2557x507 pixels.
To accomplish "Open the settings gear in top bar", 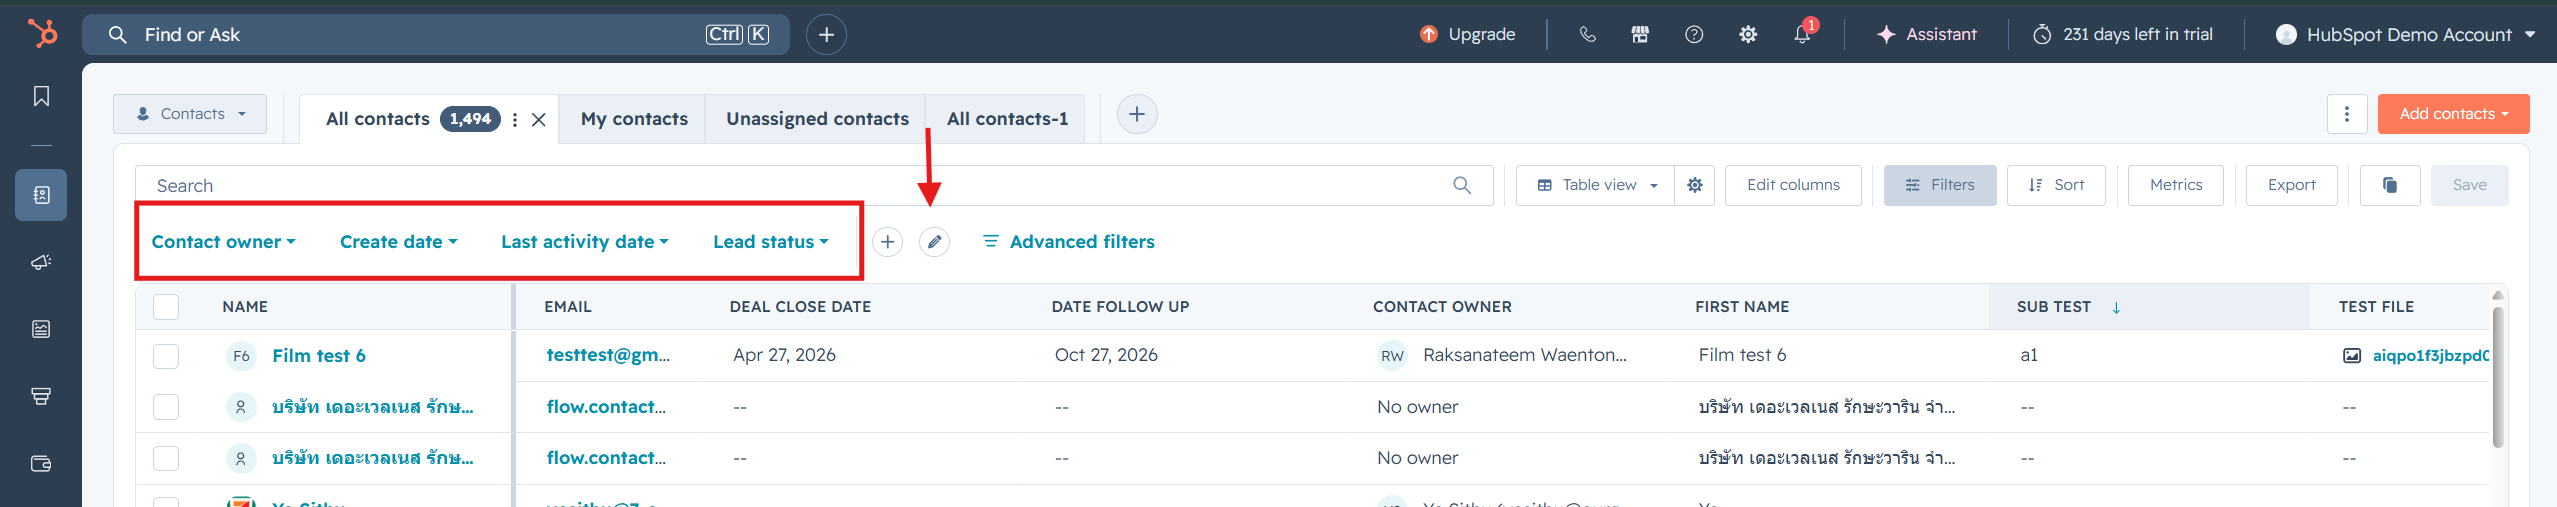I will point(1748,34).
